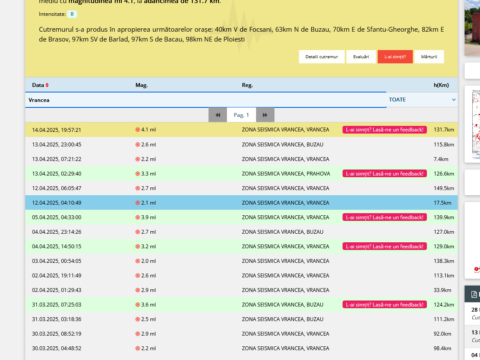The width and height of the screenshot is (480, 360).
Task: Click the 7.4km depth value
Action: tap(441, 159)
